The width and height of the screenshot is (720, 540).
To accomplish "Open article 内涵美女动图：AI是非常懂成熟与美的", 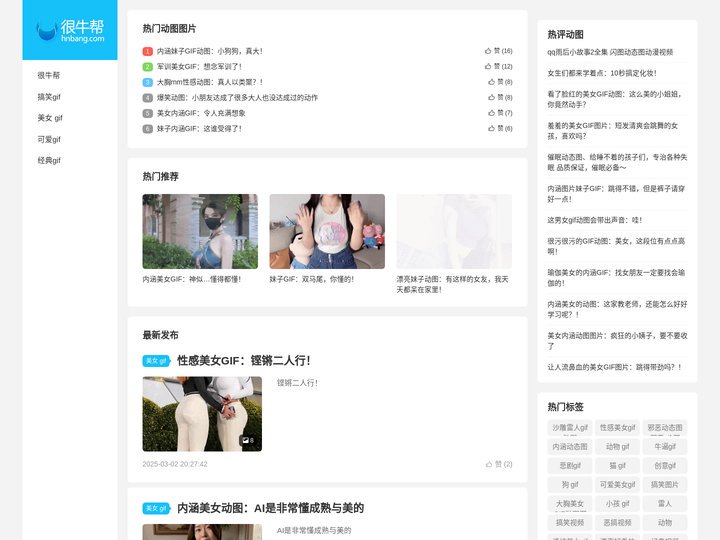I will [x=270, y=508].
